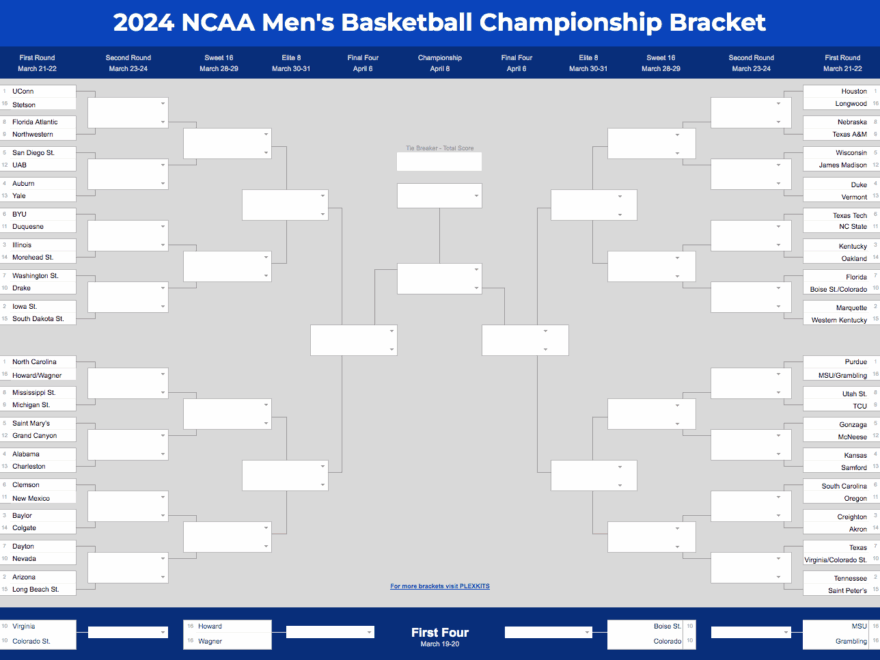Open the Virginia vs Colorado St. winner dropdown

point(127,632)
